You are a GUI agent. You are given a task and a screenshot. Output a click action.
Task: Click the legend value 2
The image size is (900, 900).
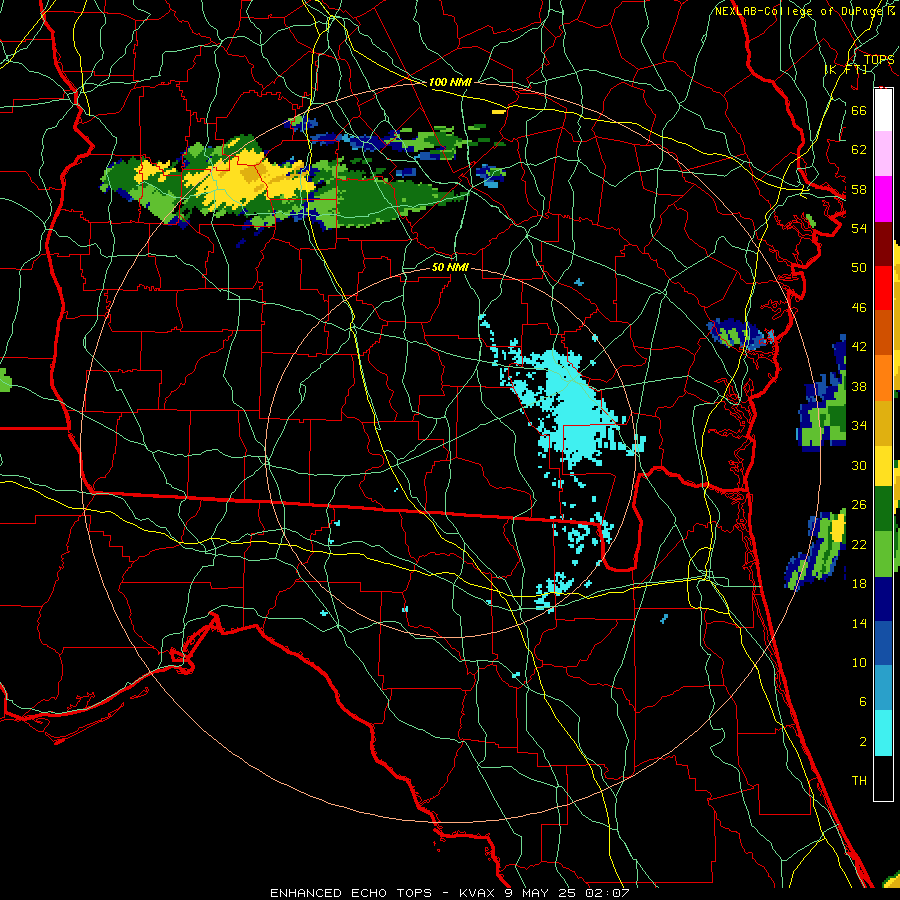point(862,742)
